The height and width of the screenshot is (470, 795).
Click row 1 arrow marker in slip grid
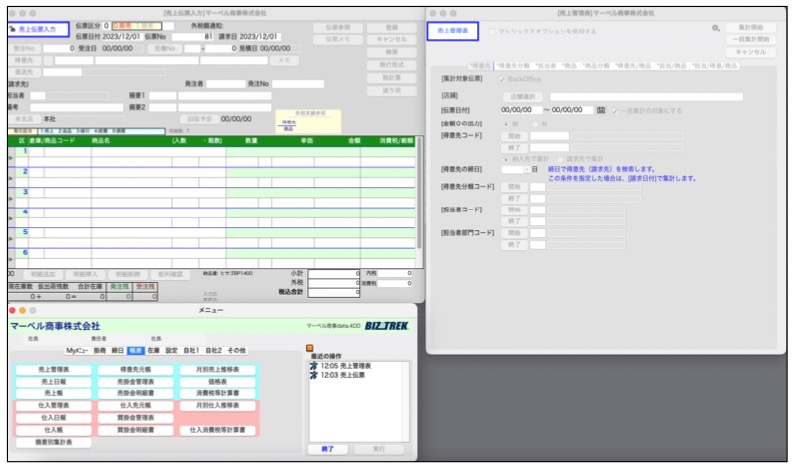(11, 158)
